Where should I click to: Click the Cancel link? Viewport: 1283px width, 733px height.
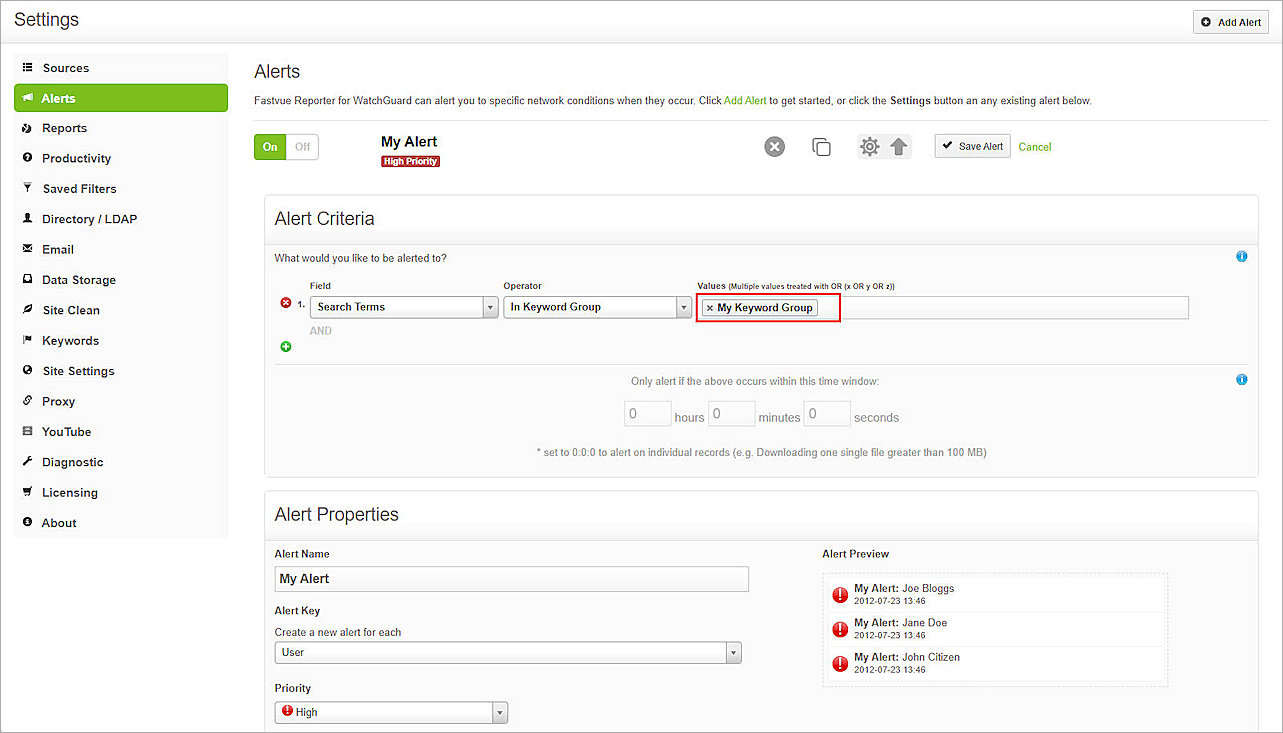(x=1035, y=147)
